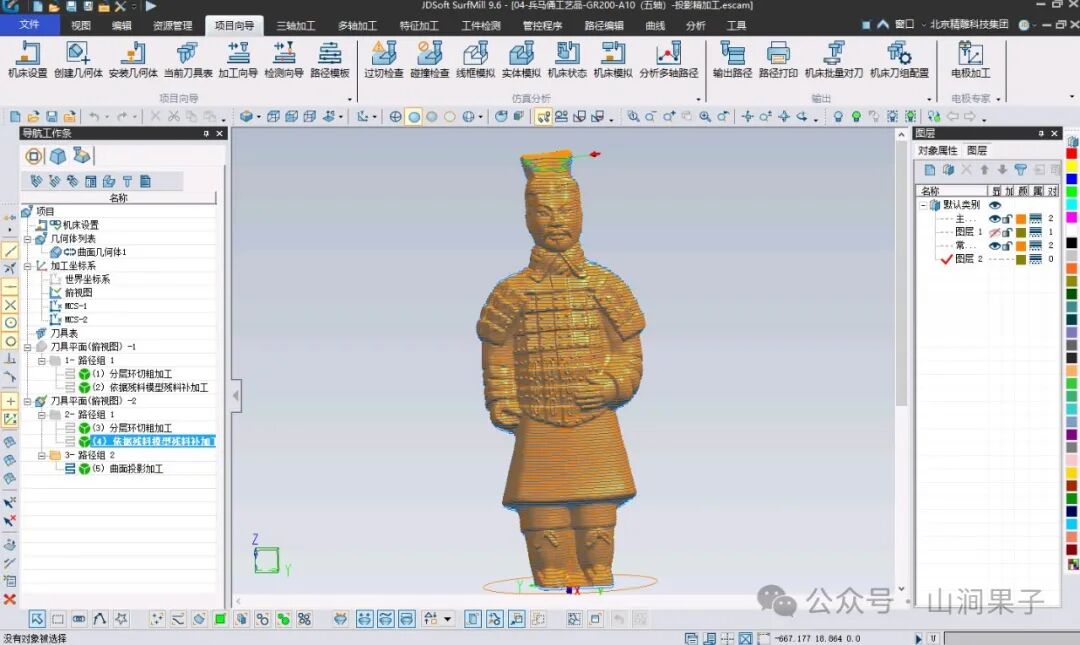Start the 检测向导 inspection wizard

(x=284, y=59)
